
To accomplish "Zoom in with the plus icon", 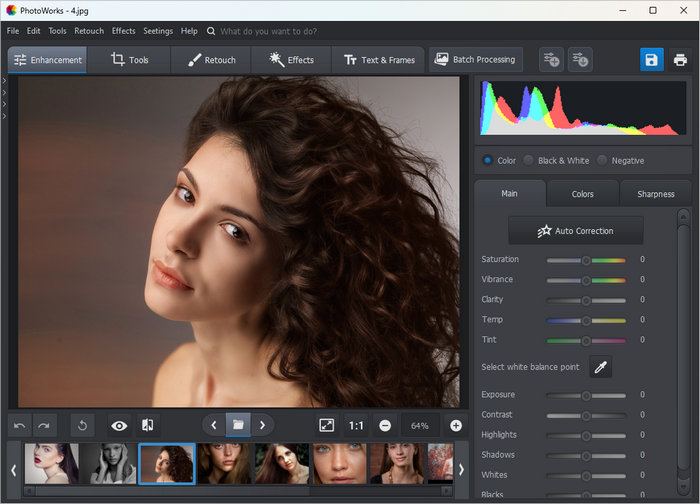I will coord(456,425).
